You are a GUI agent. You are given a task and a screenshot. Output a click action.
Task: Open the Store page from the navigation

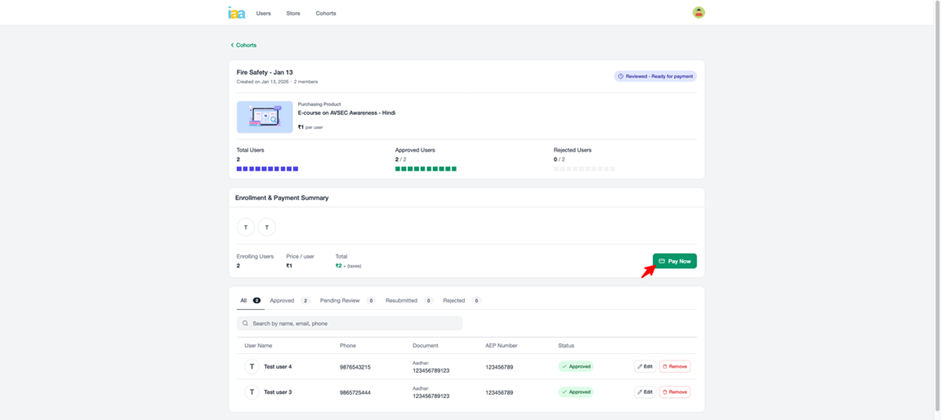(293, 14)
